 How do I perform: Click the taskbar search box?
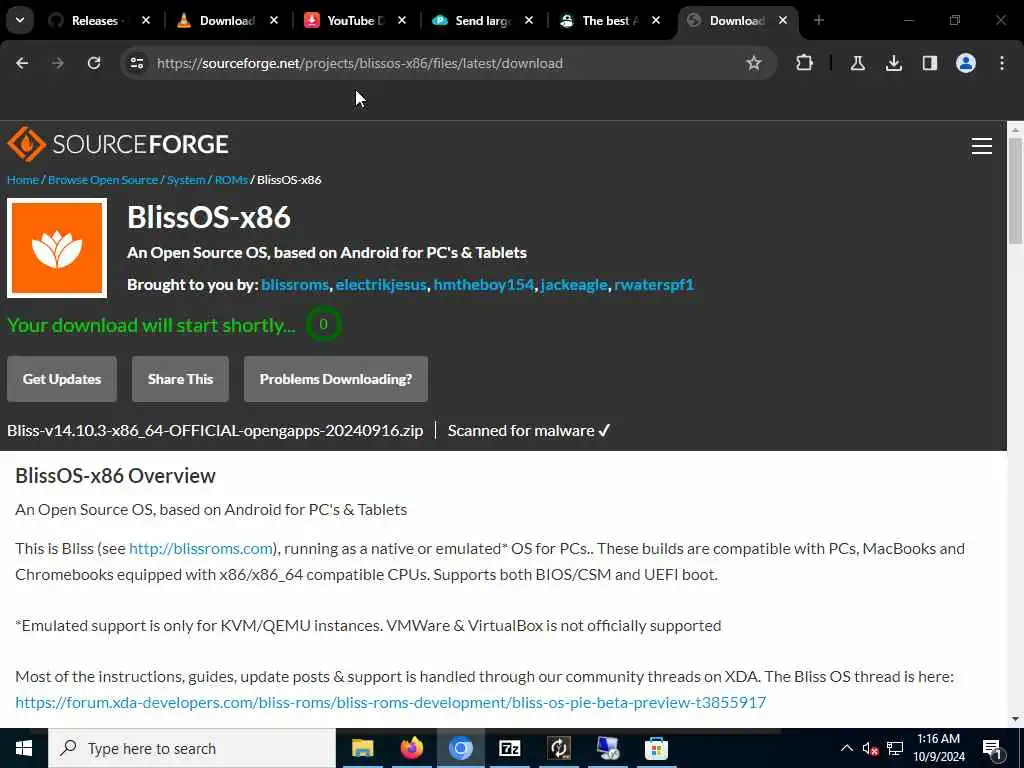coord(192,748)
